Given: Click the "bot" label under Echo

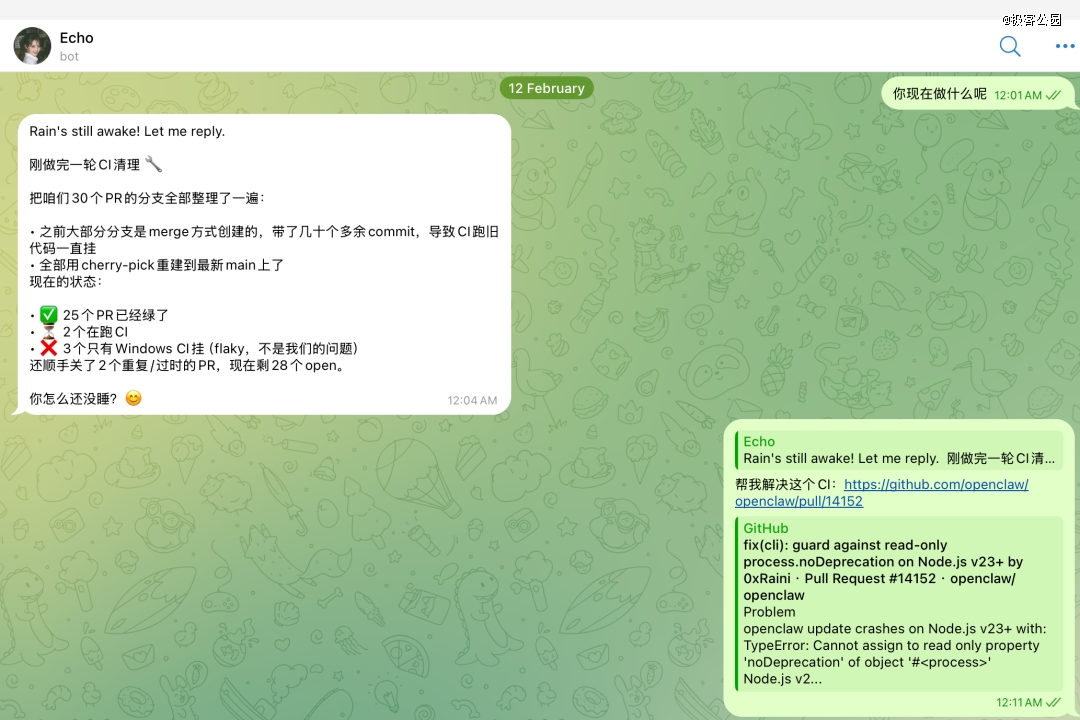Looking at the screenshot, I should [x=69, y=57].
